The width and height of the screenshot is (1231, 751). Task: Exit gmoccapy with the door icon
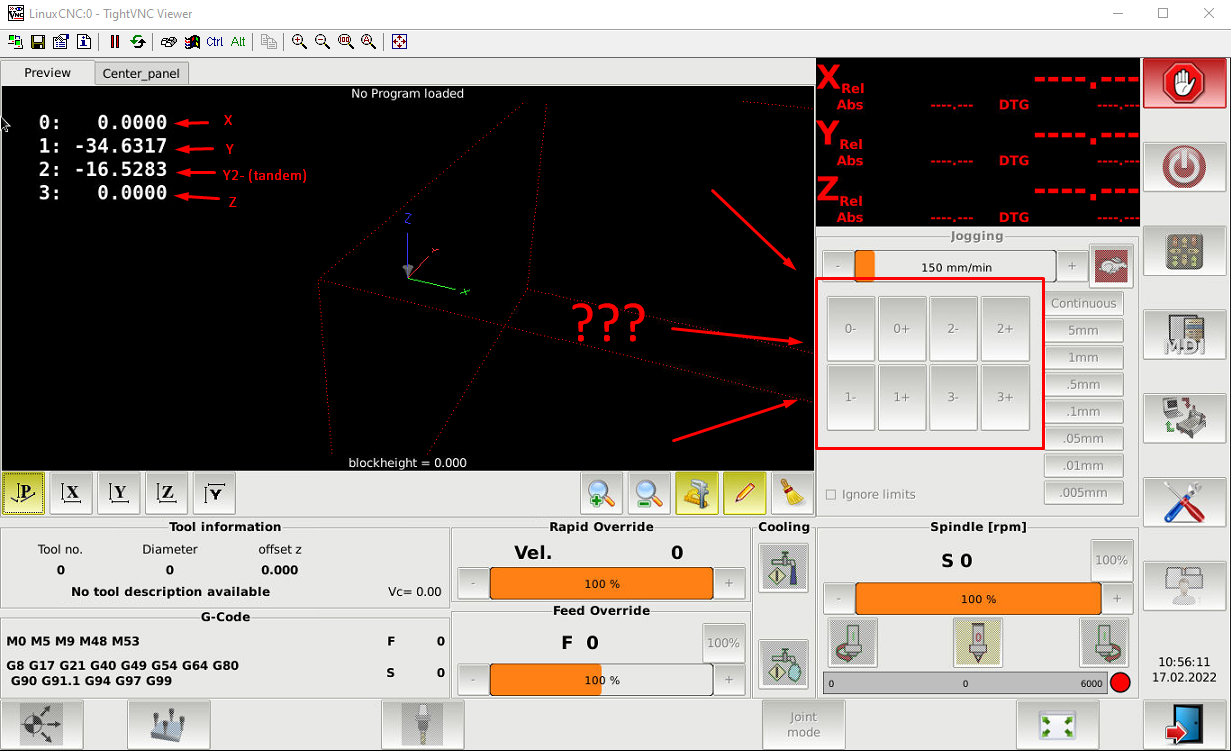[x=1185, y=725]
